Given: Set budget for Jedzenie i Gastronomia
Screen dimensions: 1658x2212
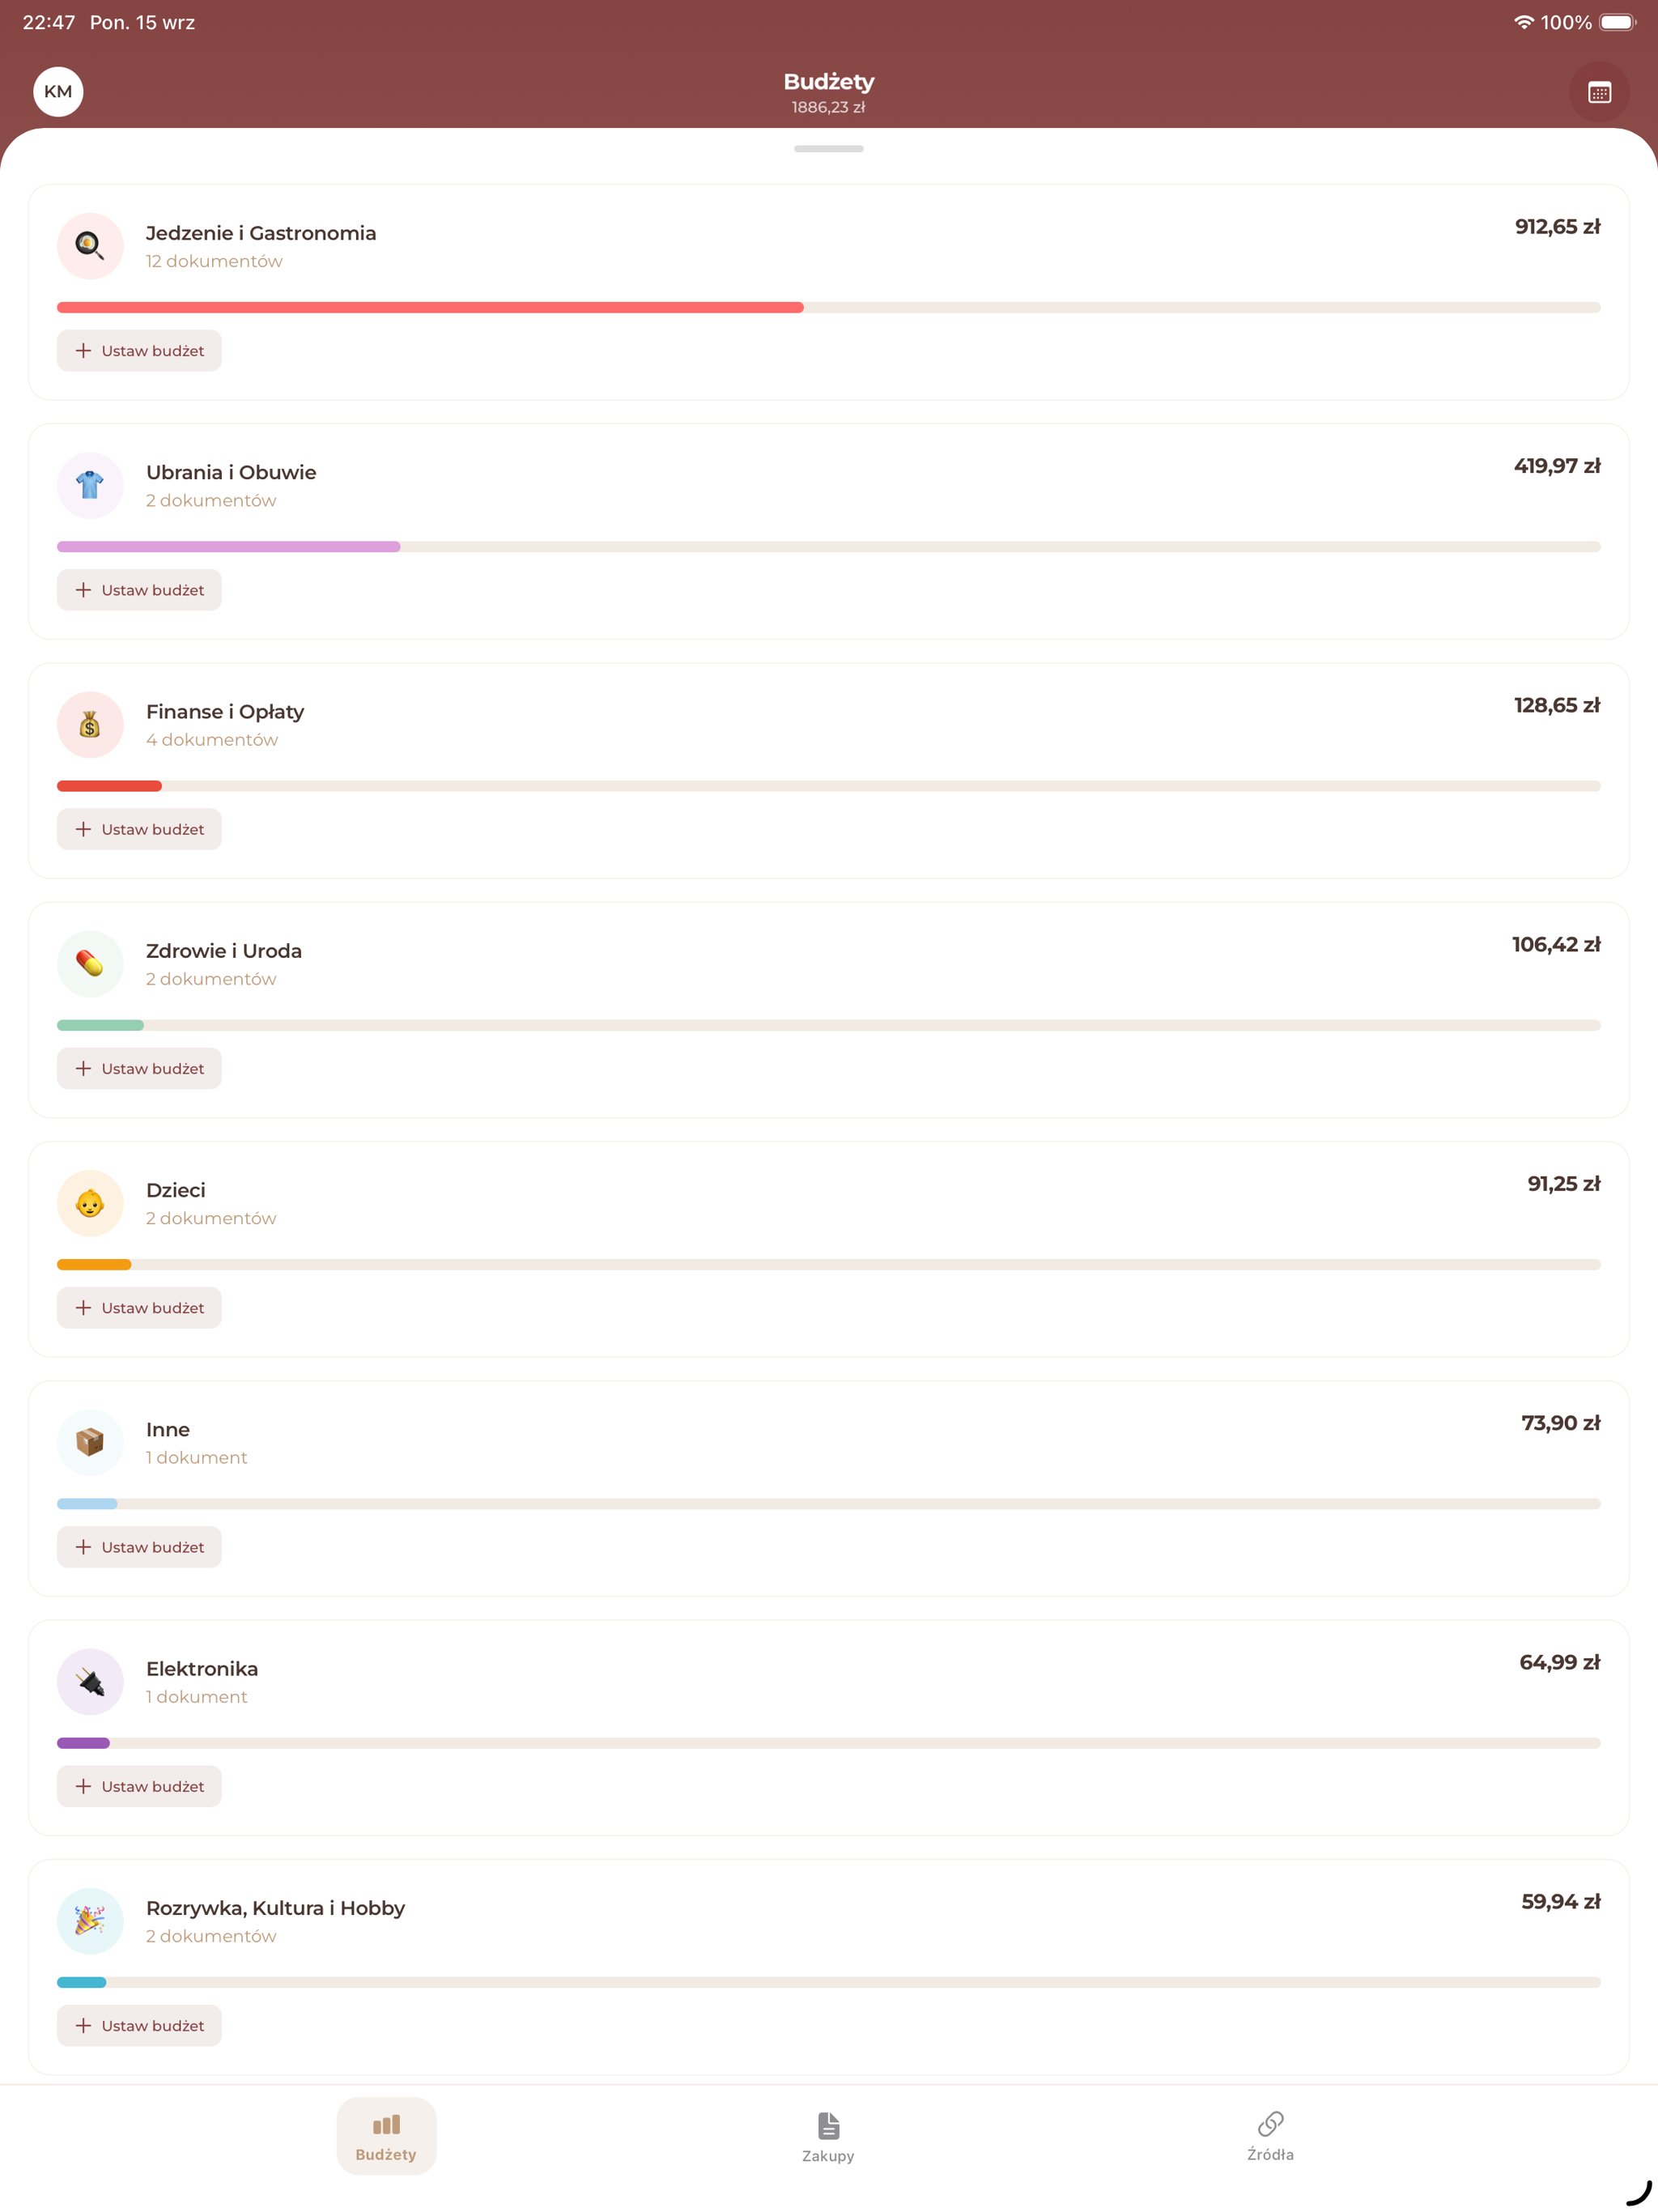Looking at the screenshot, I should tap(139, 351).
